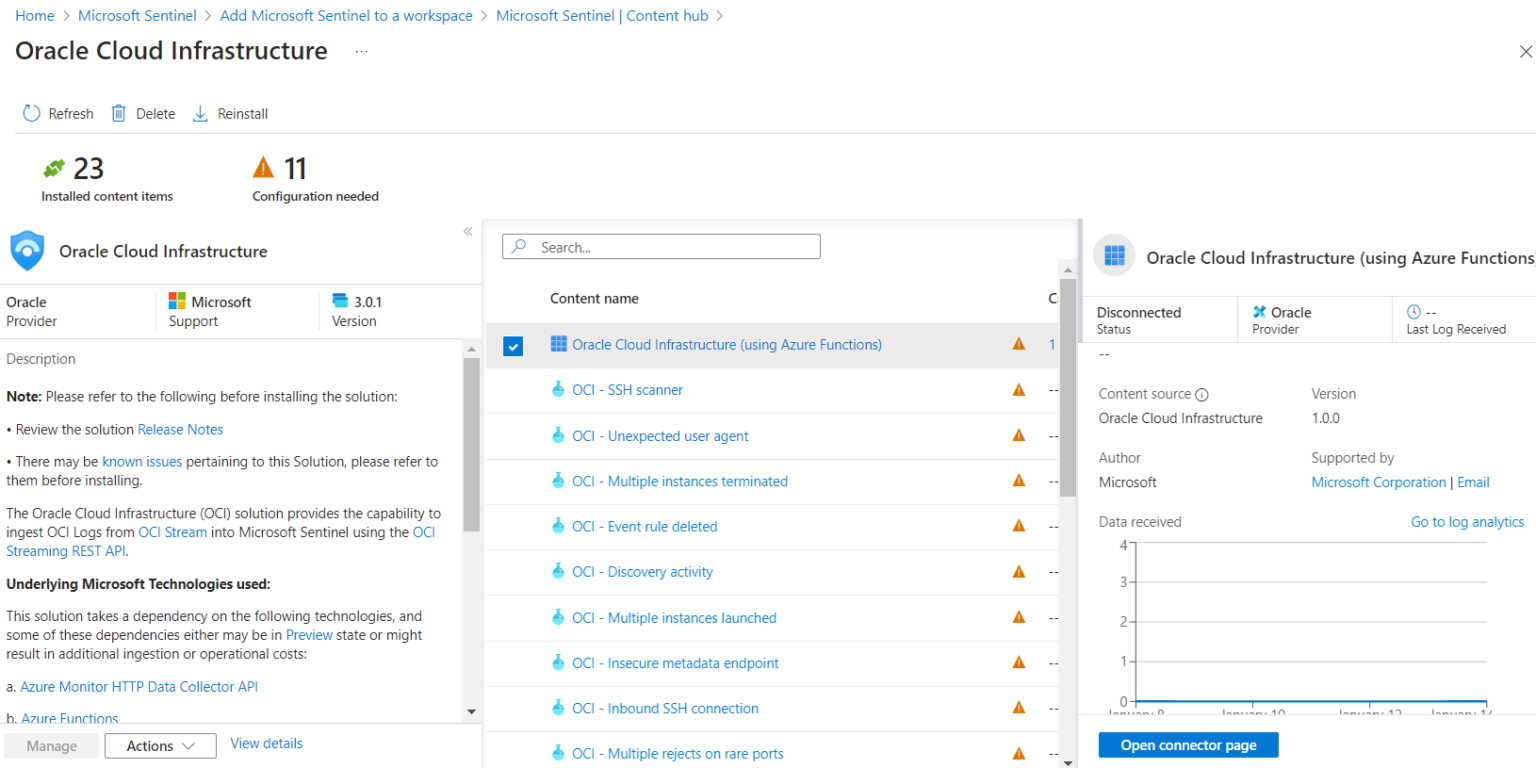Click Go to log analytics link

[1467, 522]
